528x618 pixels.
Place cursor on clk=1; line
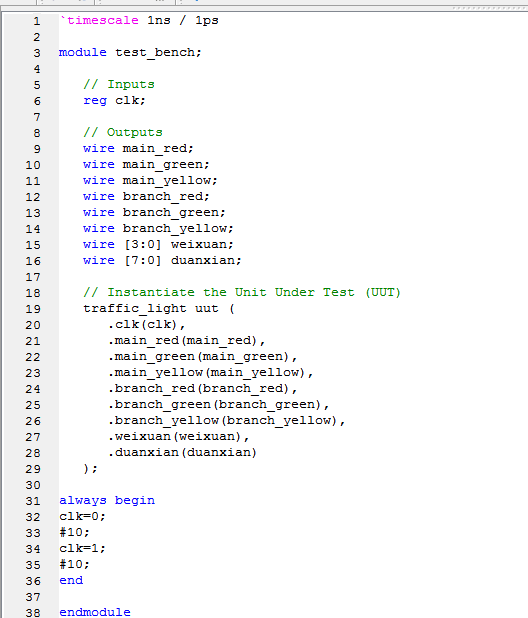(x=82, y=549)
